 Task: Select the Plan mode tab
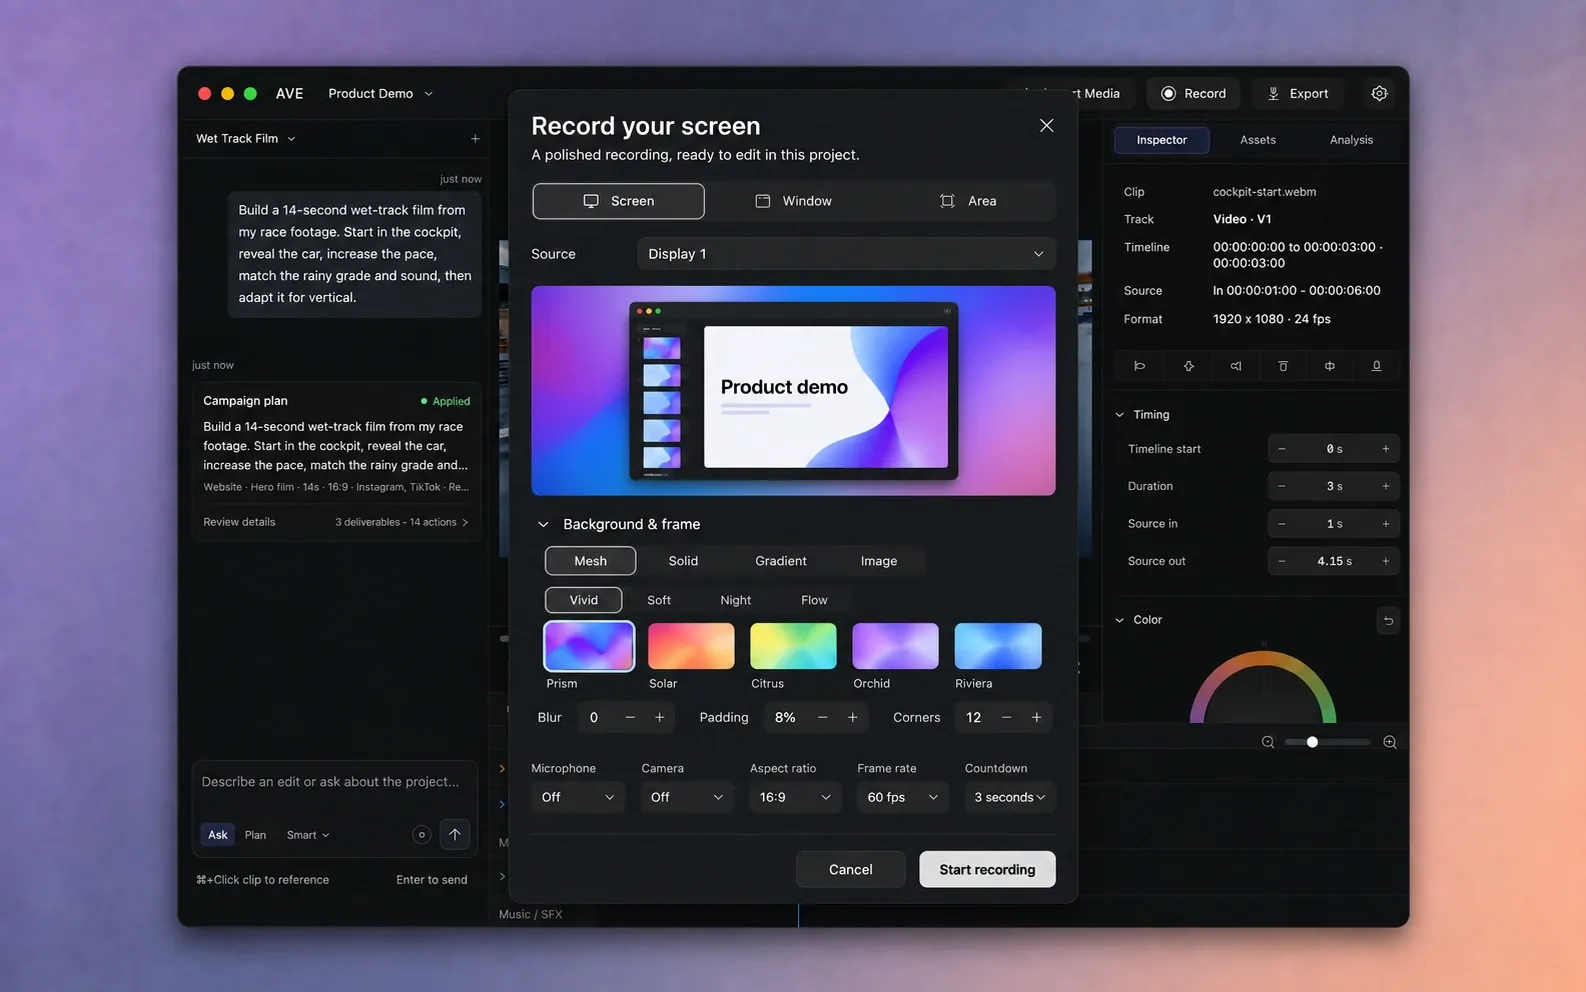255,835
